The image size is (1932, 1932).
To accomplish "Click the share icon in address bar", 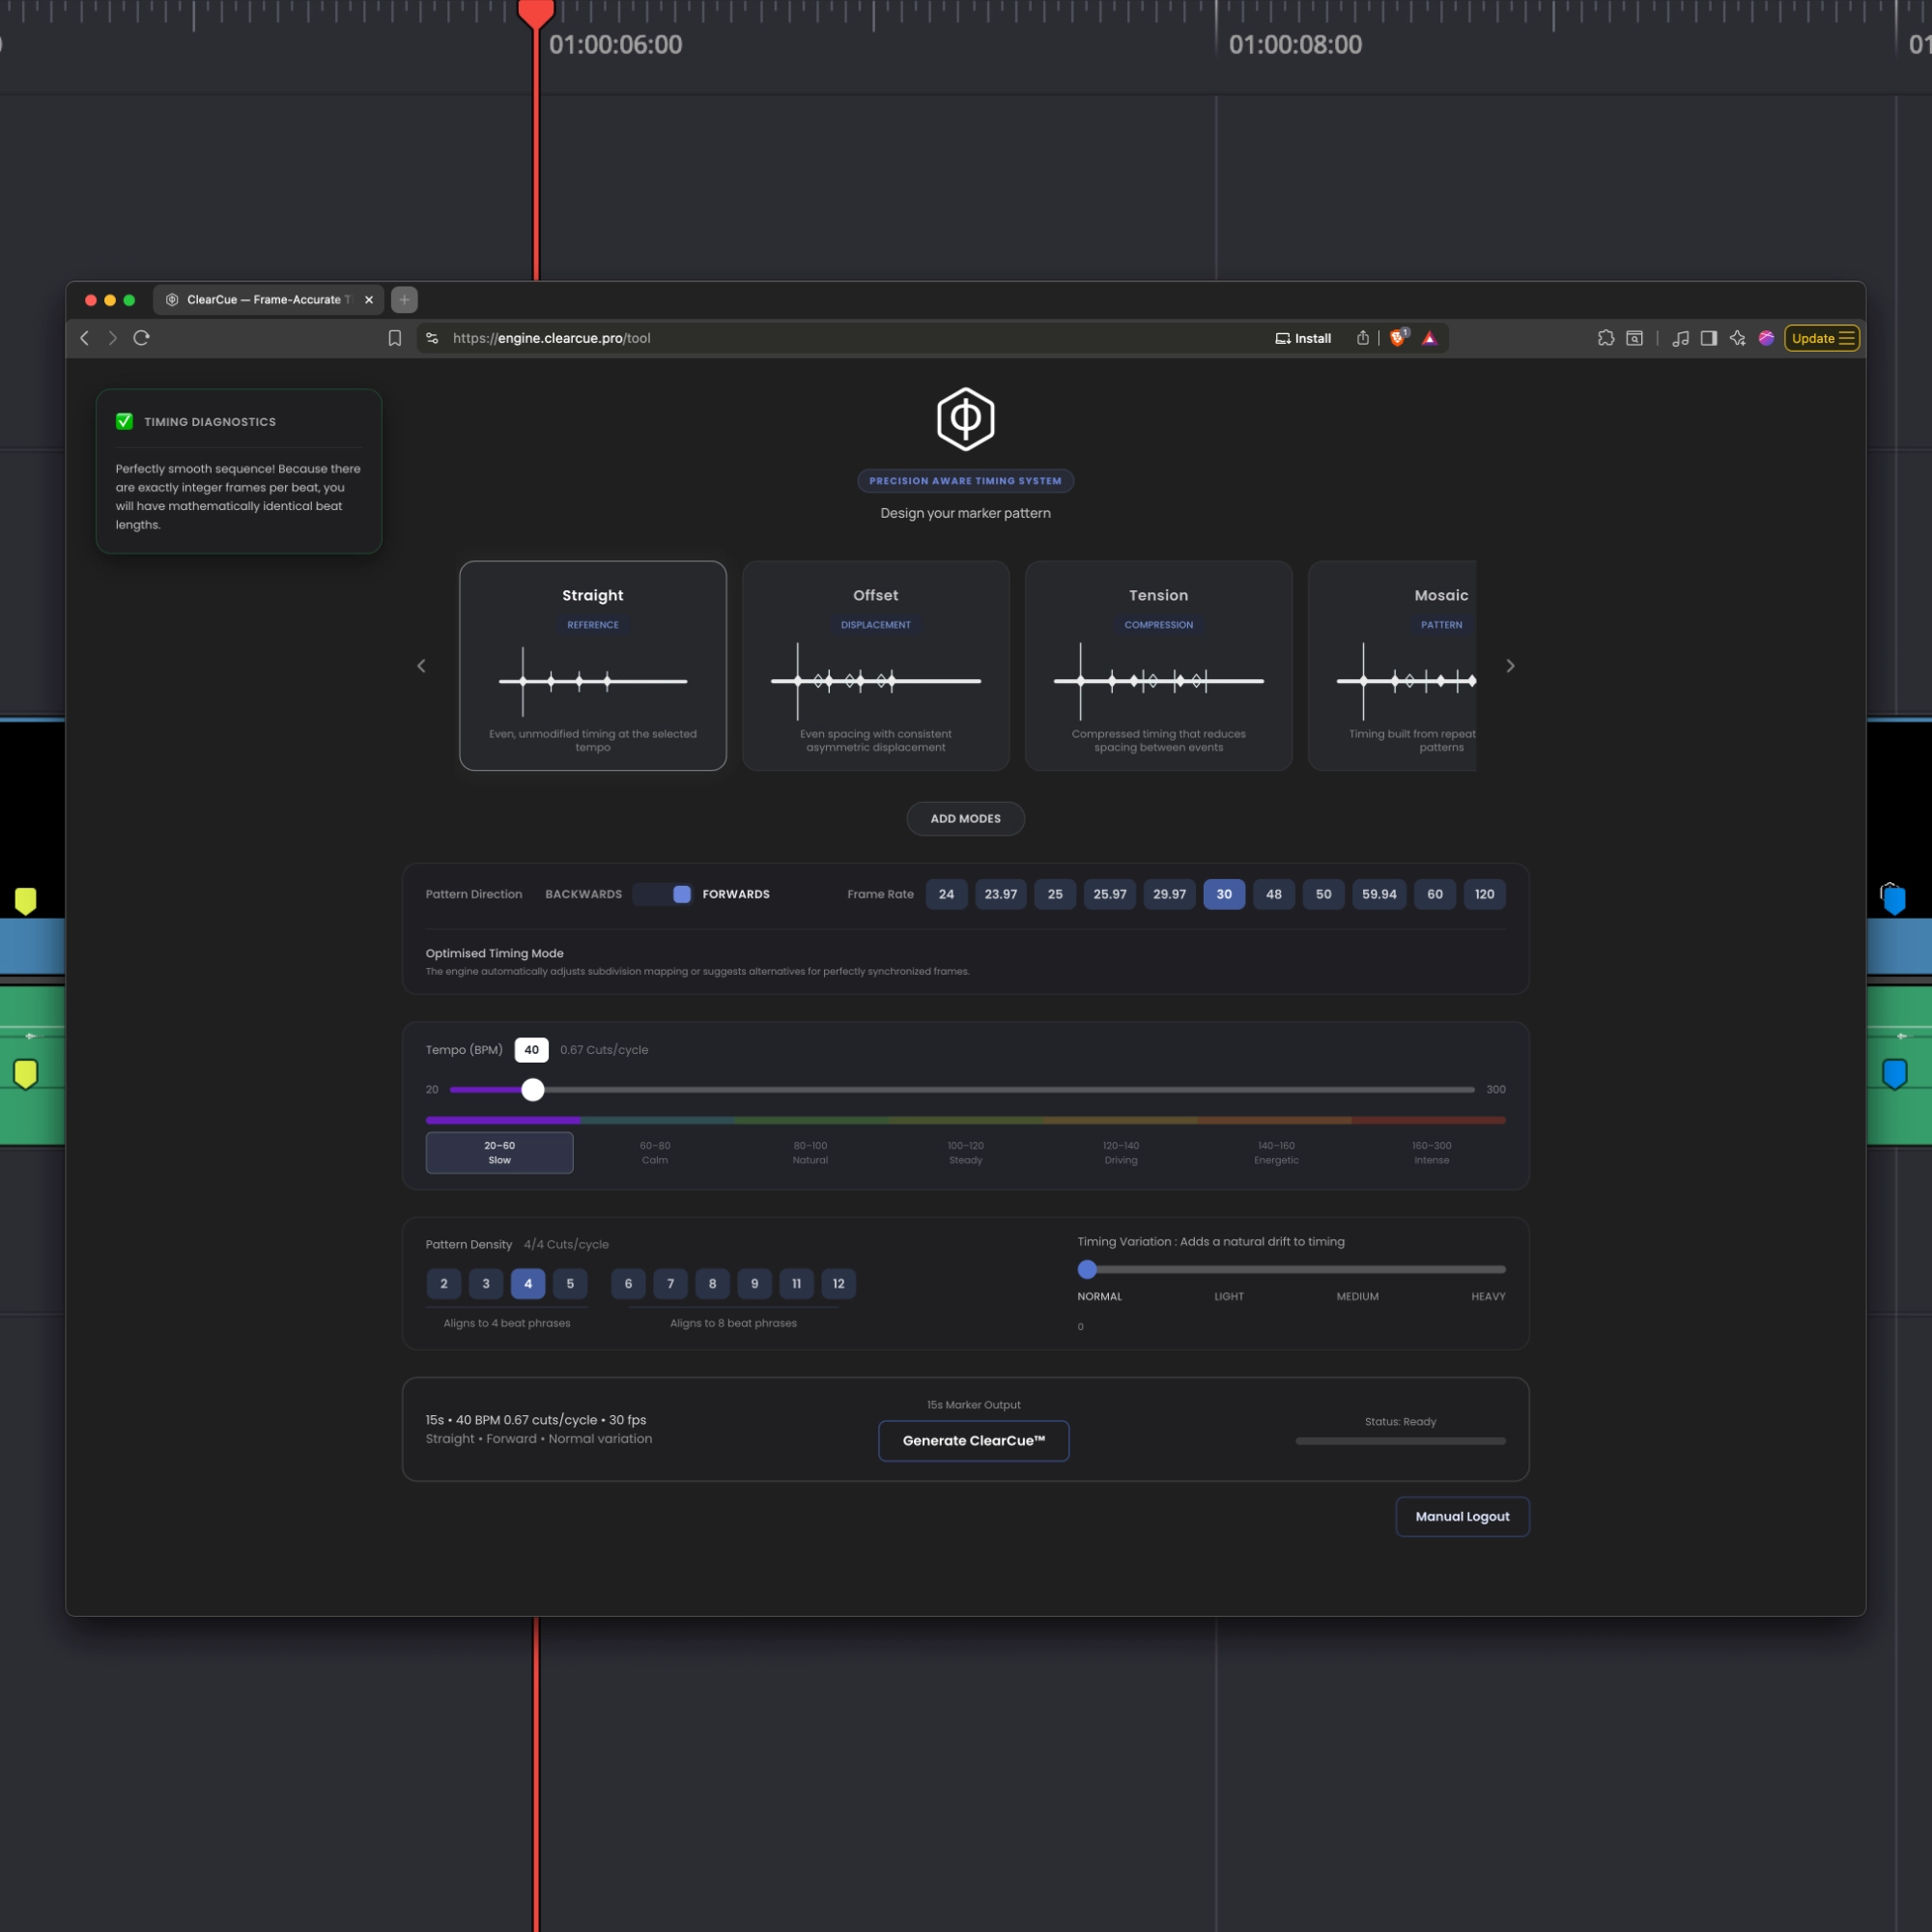I will coord(1362,338).
